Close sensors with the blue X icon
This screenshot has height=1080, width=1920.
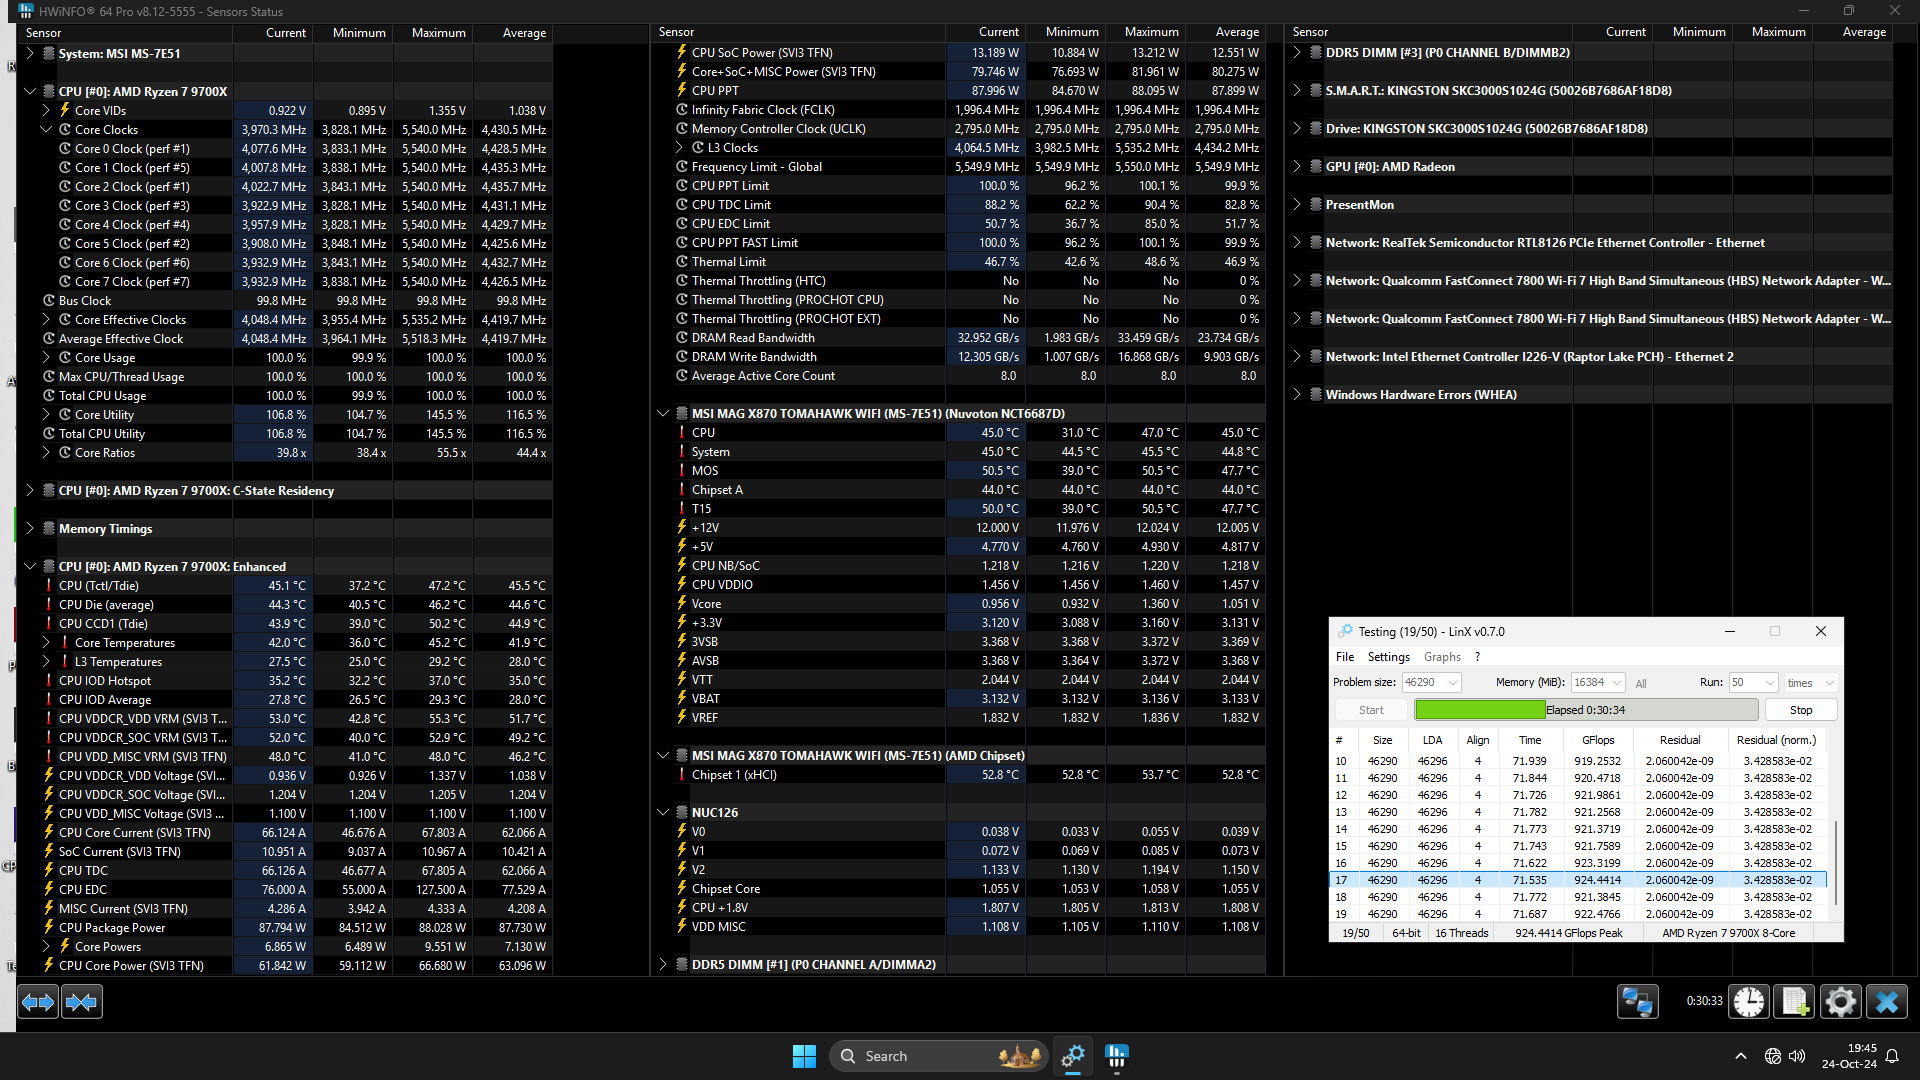(x=1887, y=1002)
